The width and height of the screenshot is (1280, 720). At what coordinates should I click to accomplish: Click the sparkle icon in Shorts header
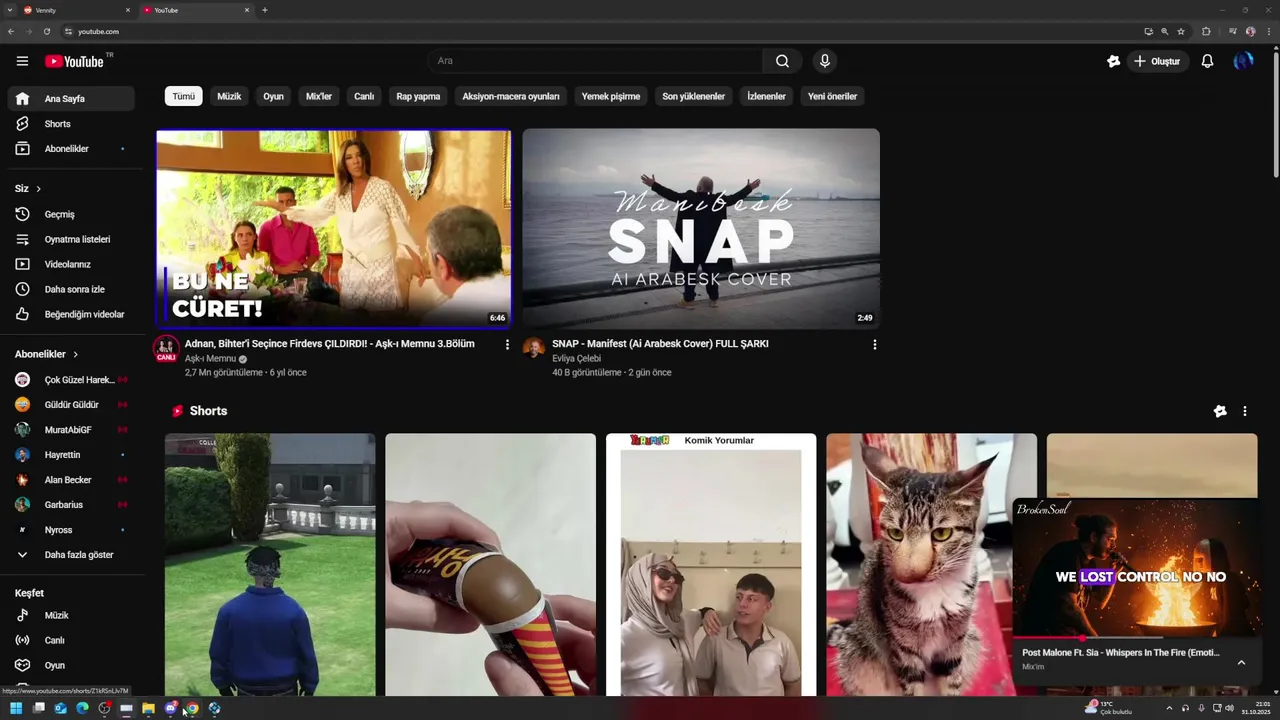pos(1220,411)
